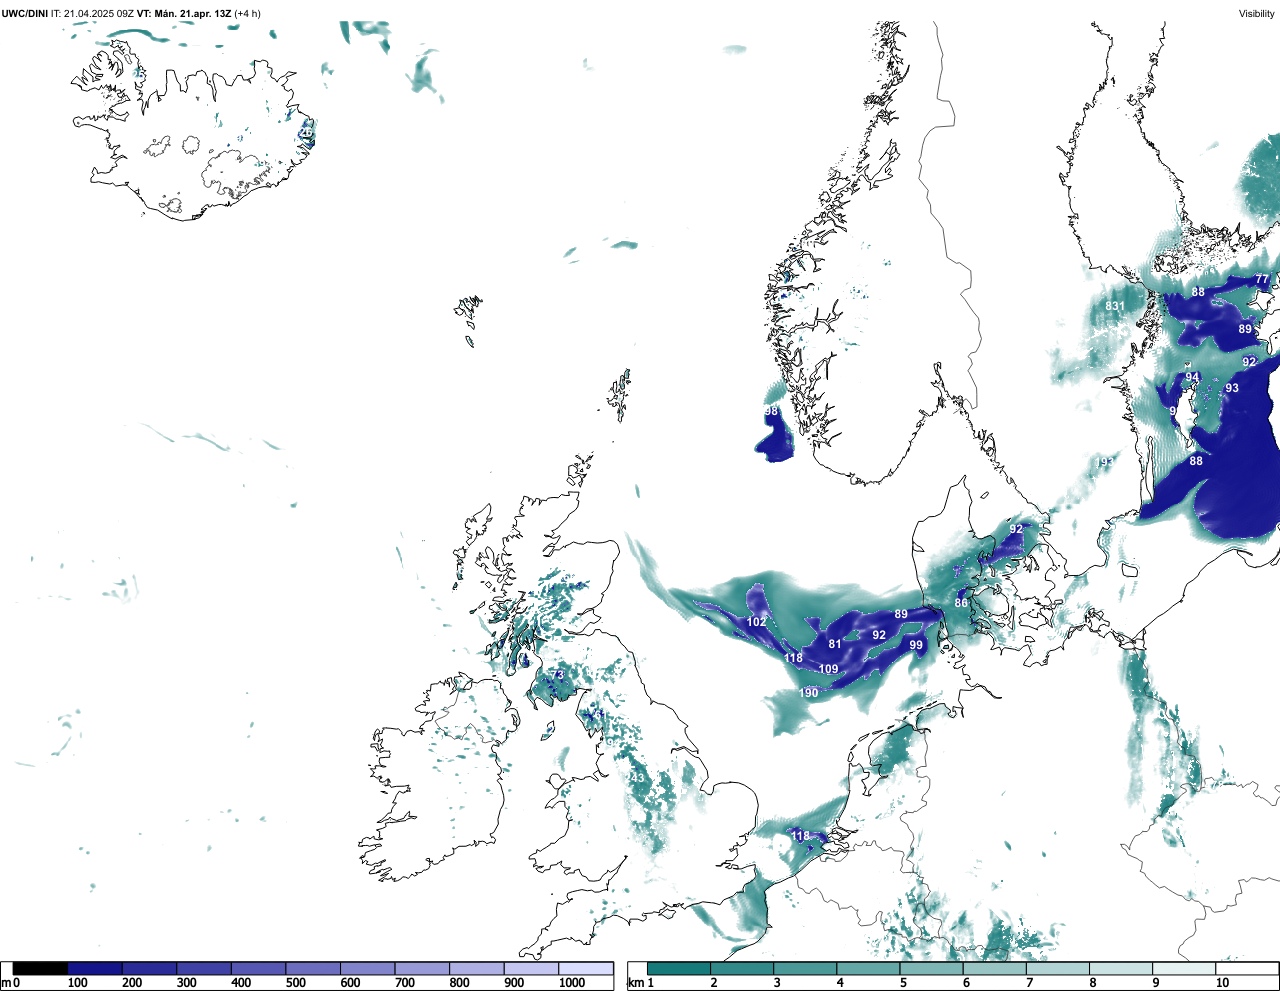Select the '99' value near the German Bight
Screen dimensions: 1280x991
[916, 645]
